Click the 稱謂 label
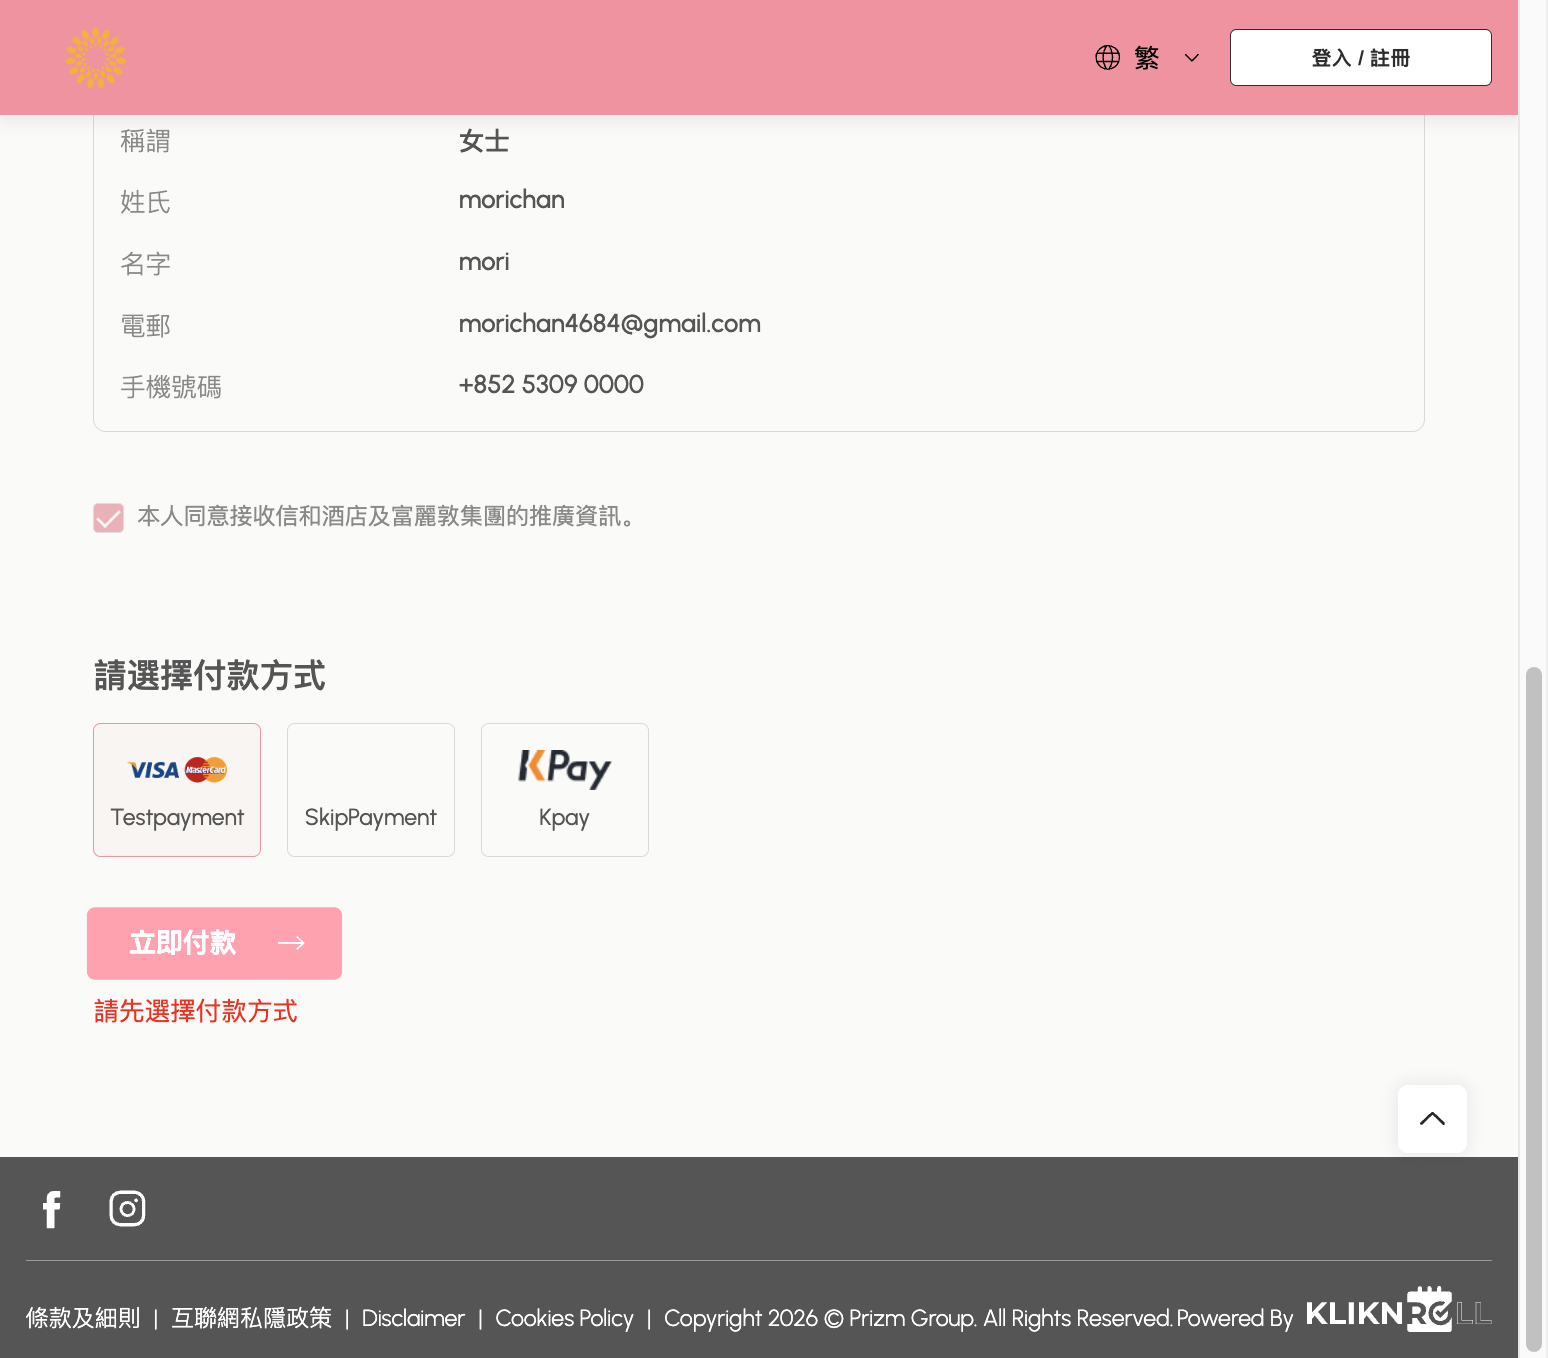This screenshot has width=1548, height=1358. click(145, 141)
